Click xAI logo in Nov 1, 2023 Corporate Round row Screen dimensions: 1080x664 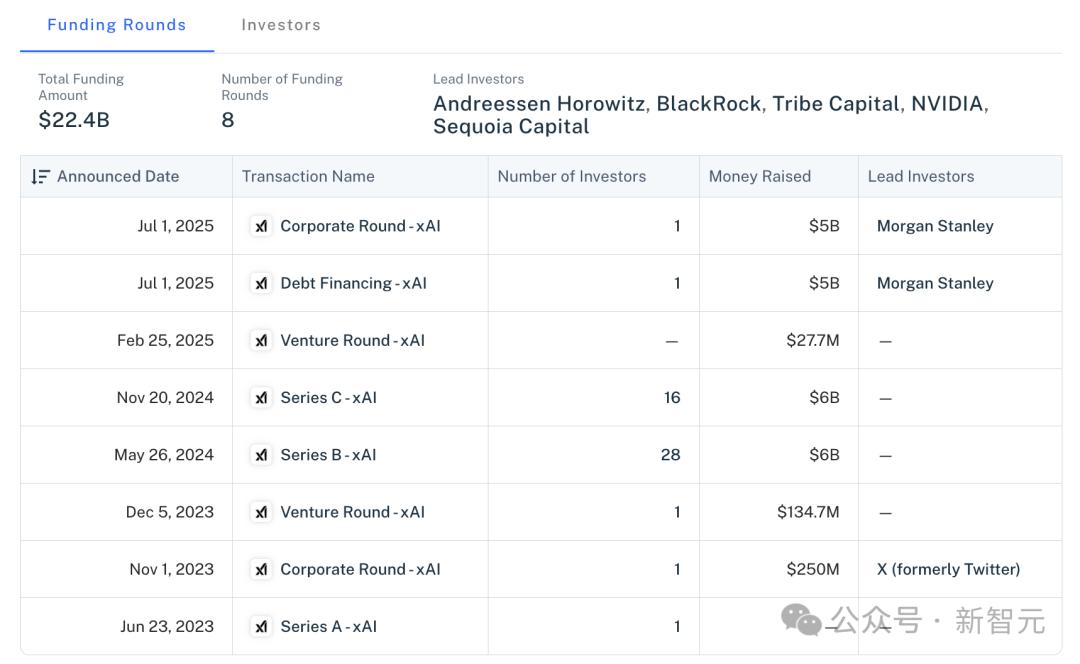pos(260,569)
